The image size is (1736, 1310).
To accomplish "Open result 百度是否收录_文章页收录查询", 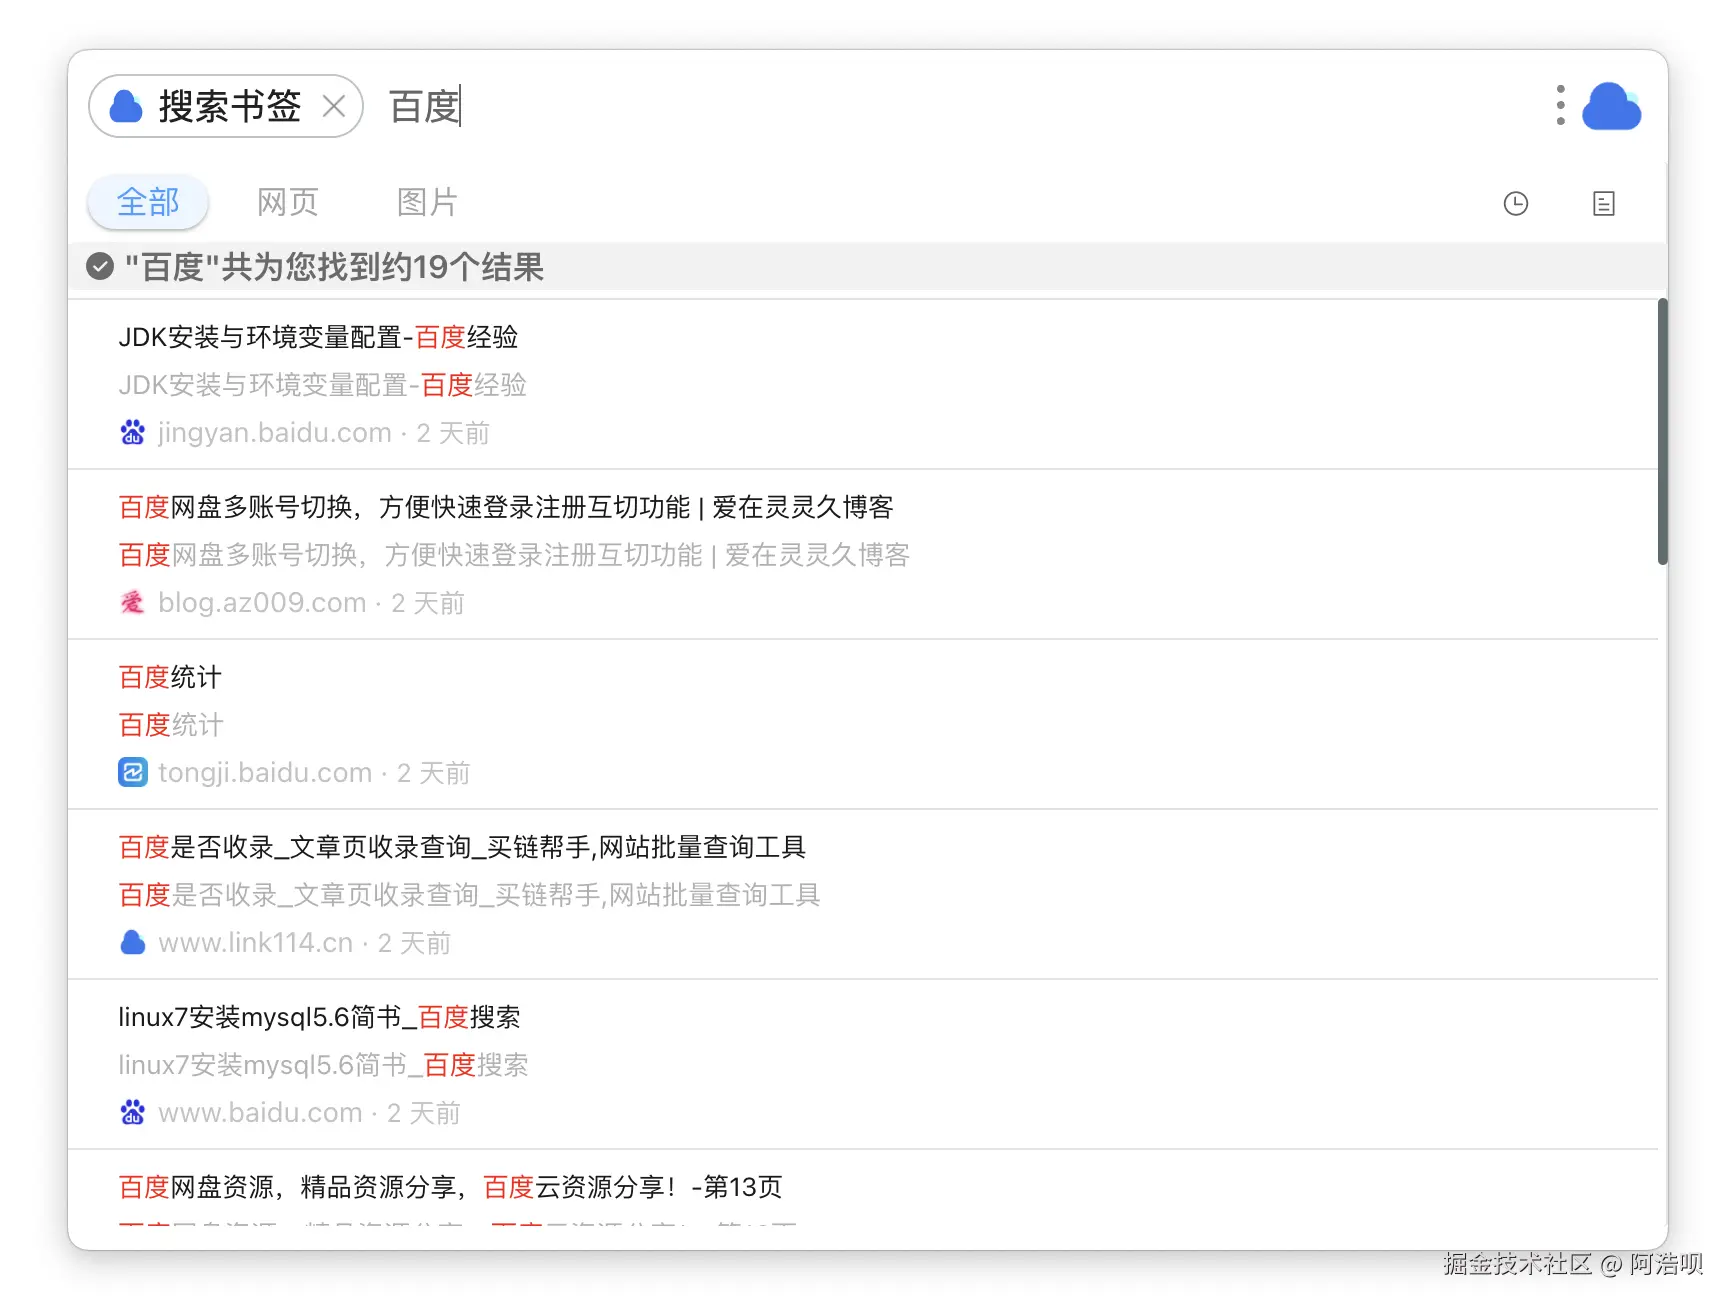I will click(462, 847).
